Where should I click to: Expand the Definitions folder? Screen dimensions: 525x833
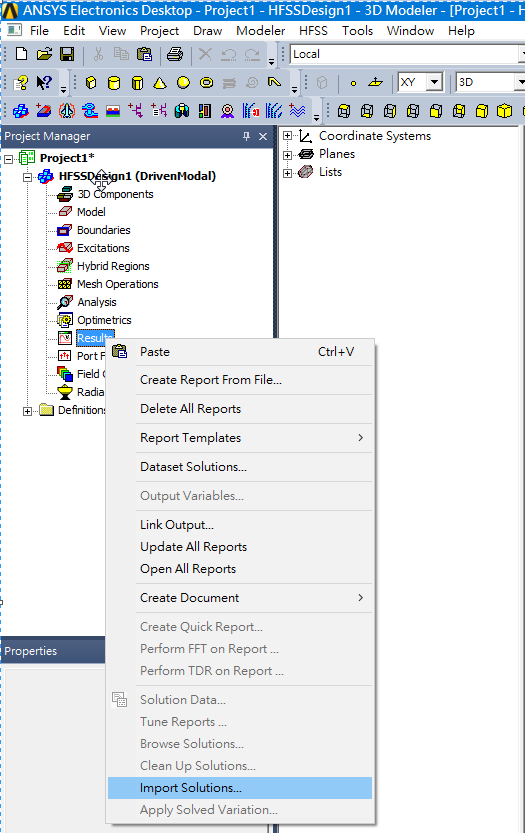27,411
